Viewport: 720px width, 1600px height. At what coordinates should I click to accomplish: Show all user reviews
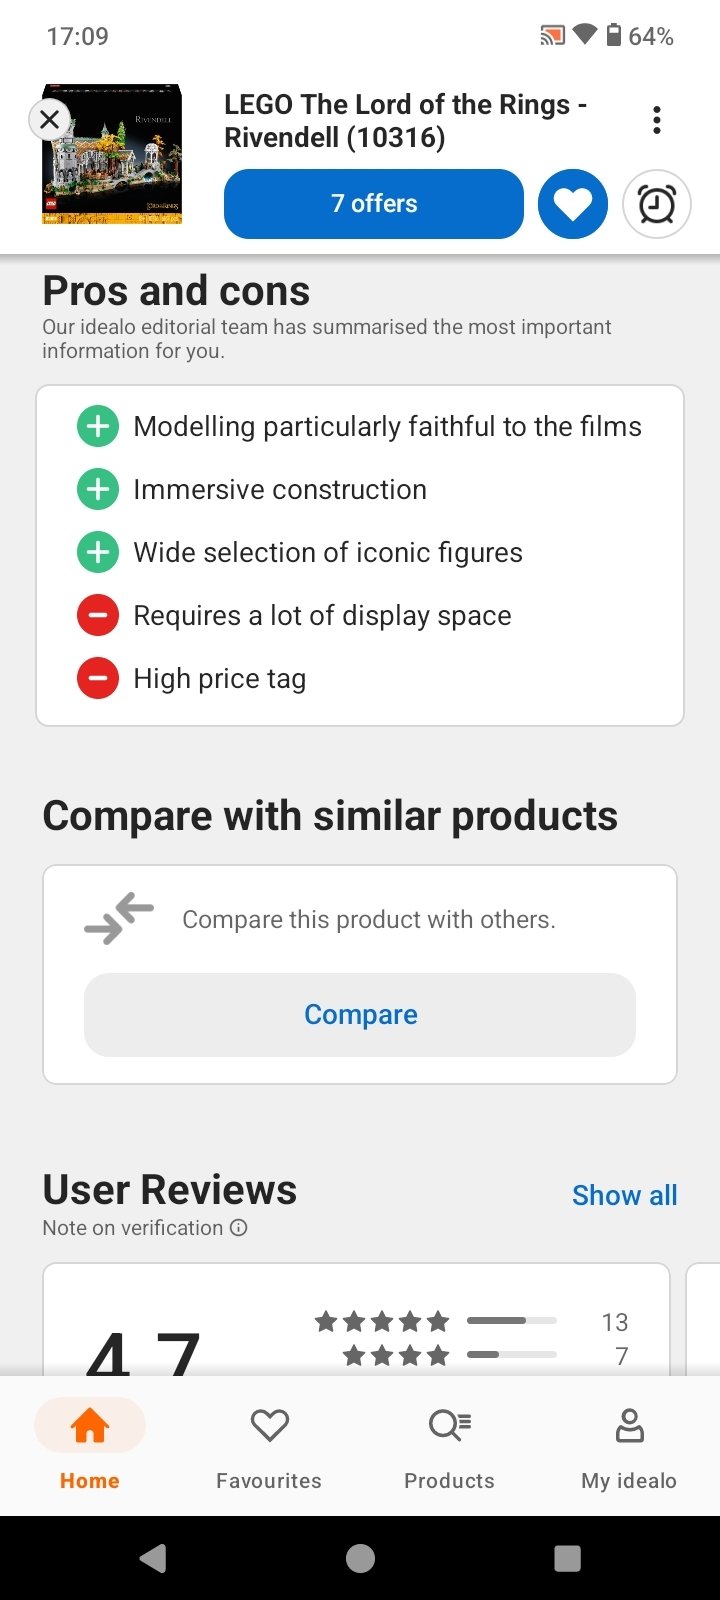click(x=624, y=1195)
